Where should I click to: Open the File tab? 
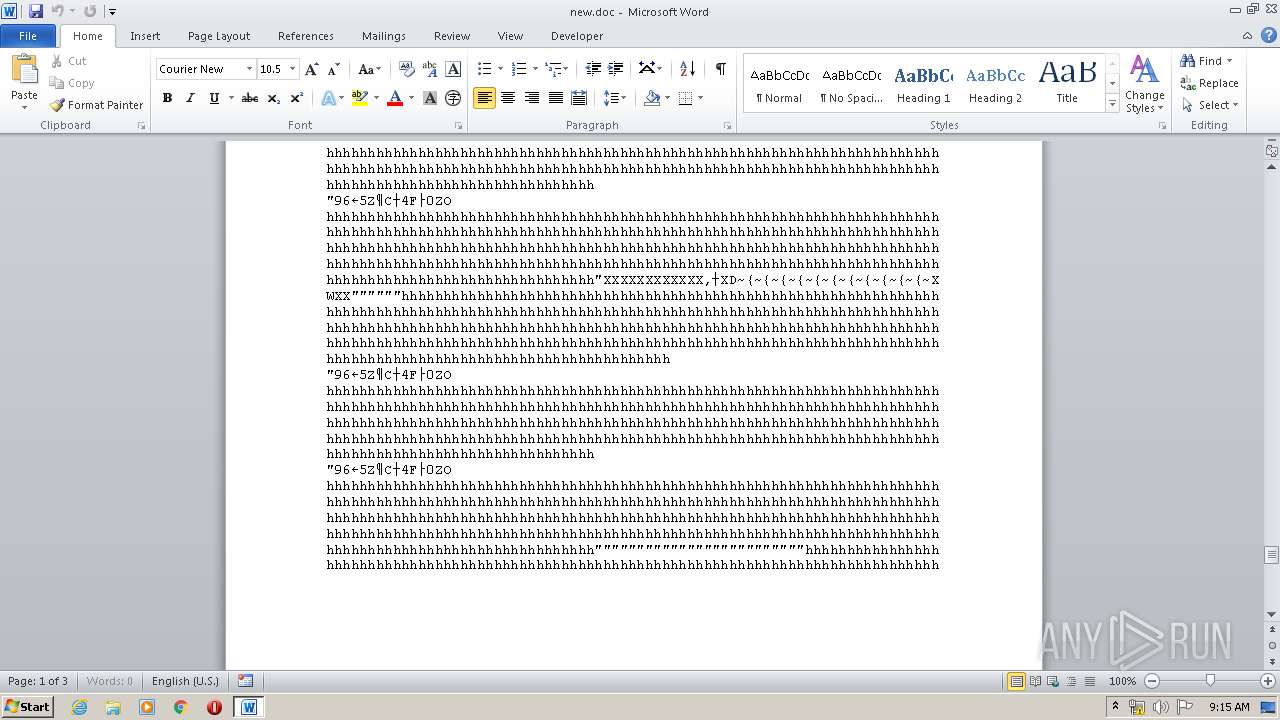click(x=28, y=36)
